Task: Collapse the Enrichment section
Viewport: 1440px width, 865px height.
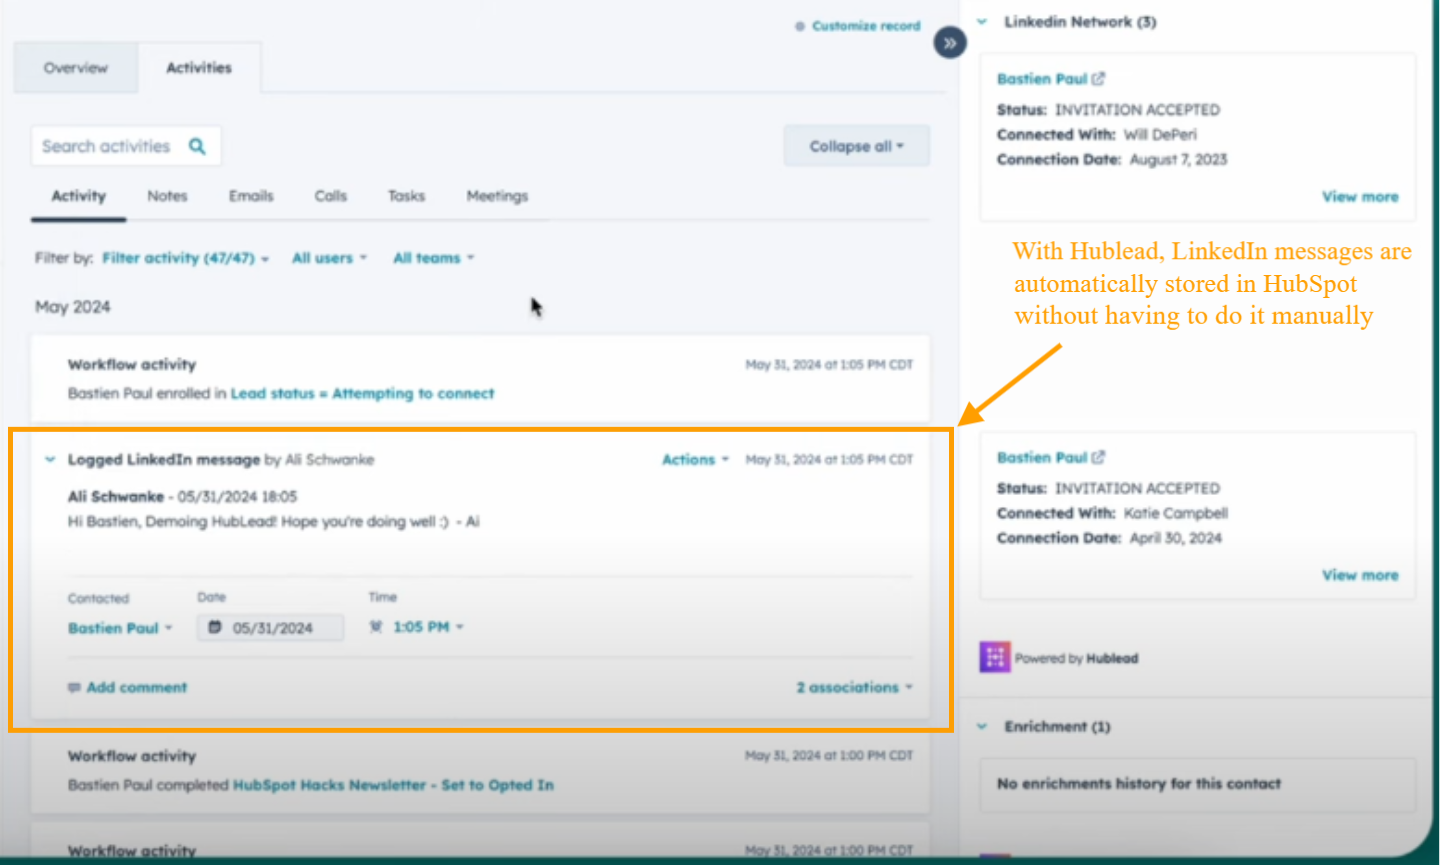Action: pos(982,726)
